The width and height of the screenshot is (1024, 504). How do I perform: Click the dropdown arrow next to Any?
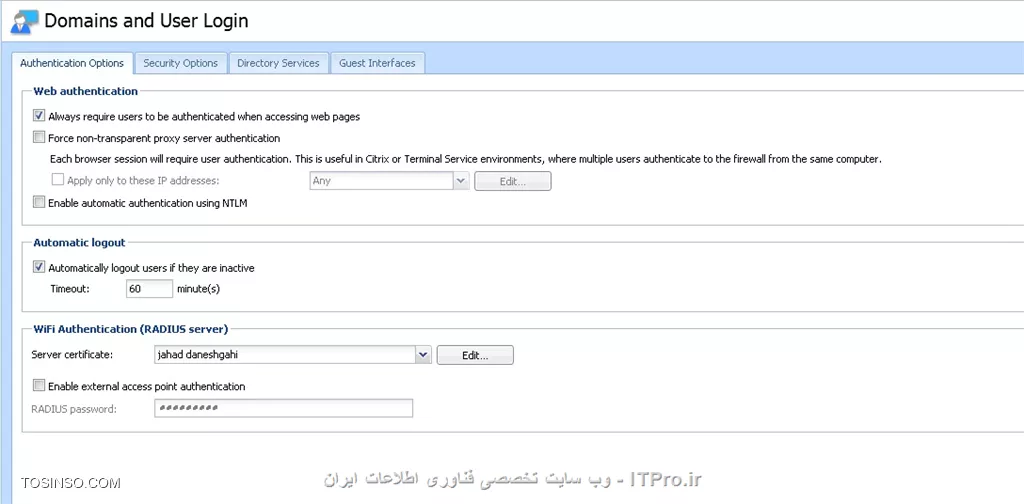click(x=461, y=181)
